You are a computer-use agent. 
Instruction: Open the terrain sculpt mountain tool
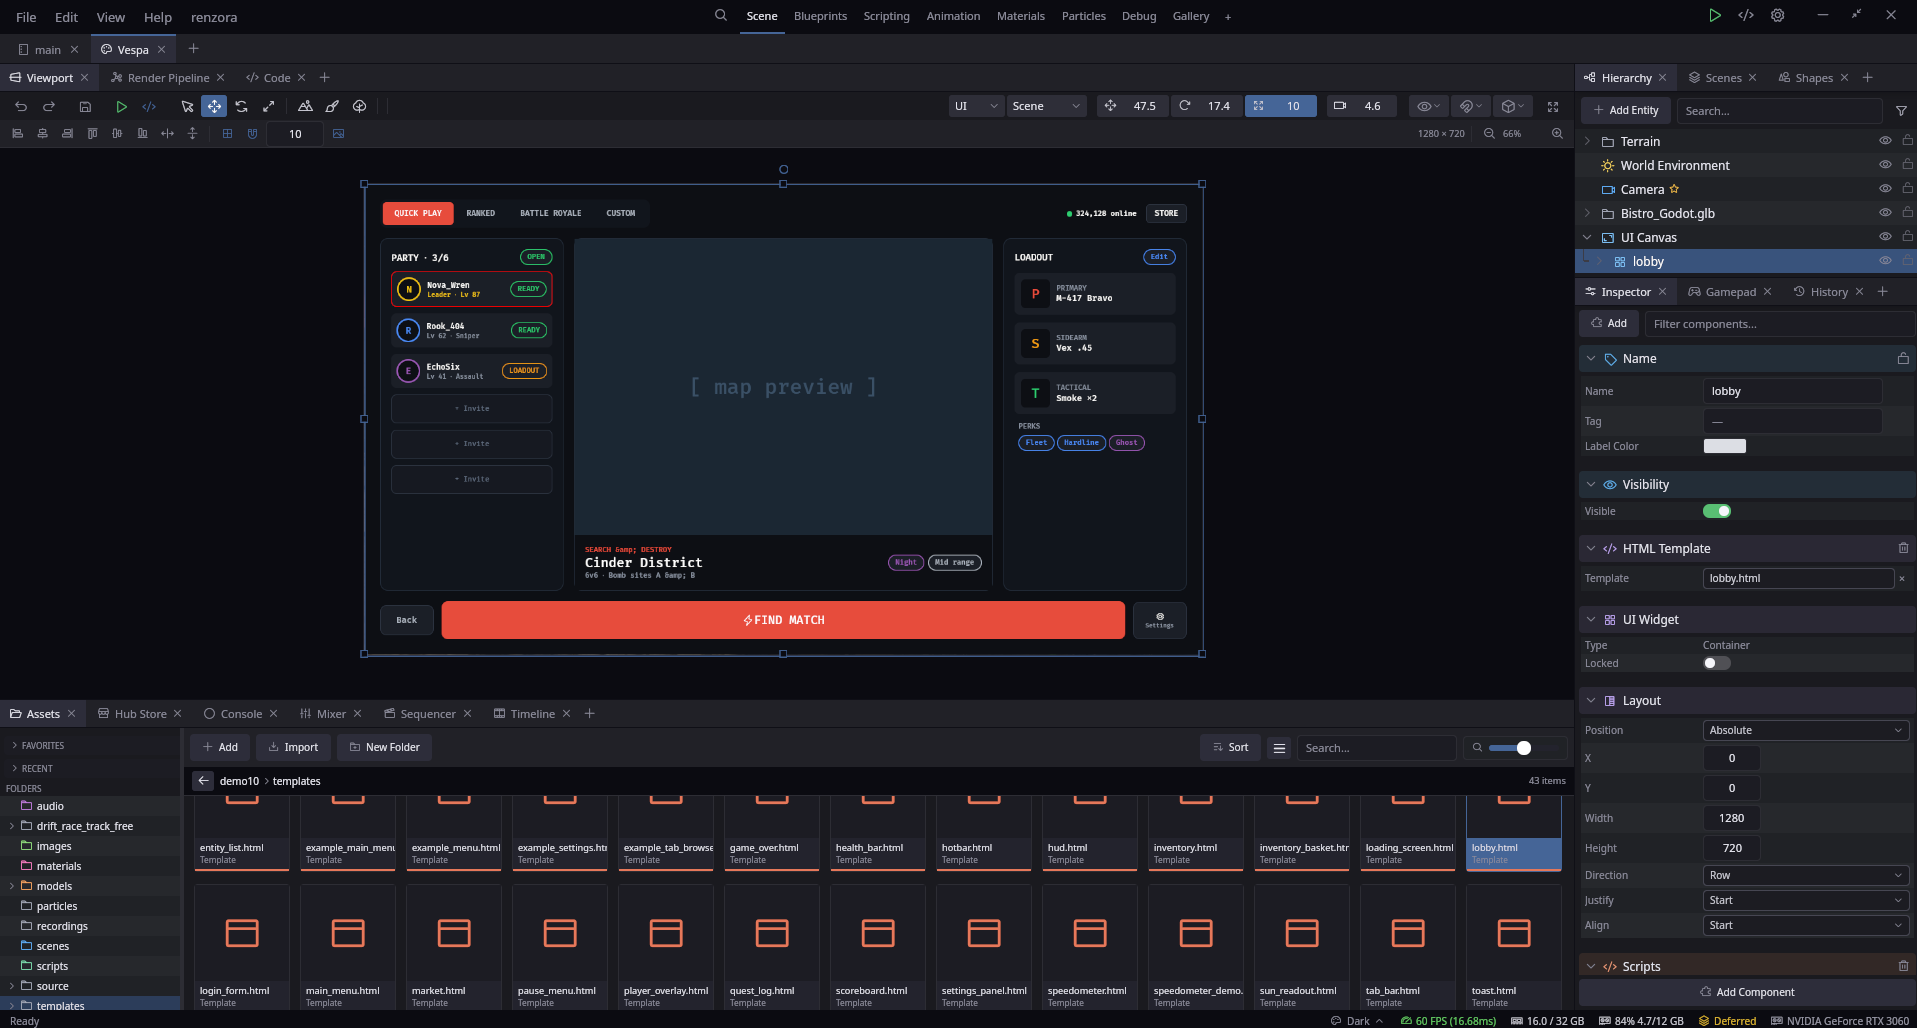305,106
